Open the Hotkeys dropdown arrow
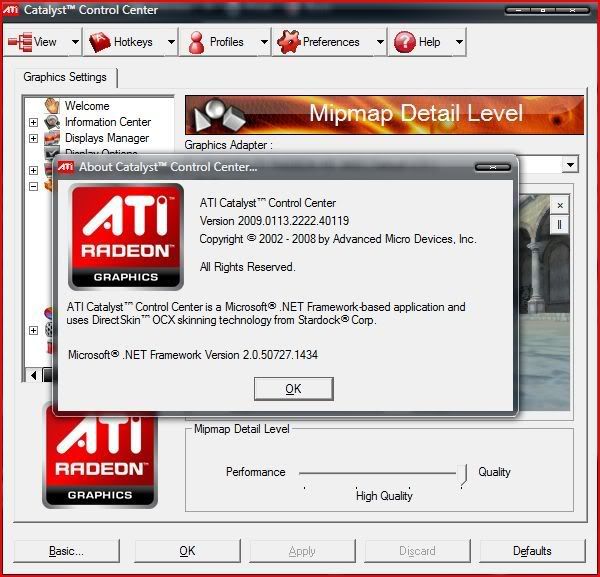Image resolution: width=600 pixels, height=577 pixels. [171, 42]
